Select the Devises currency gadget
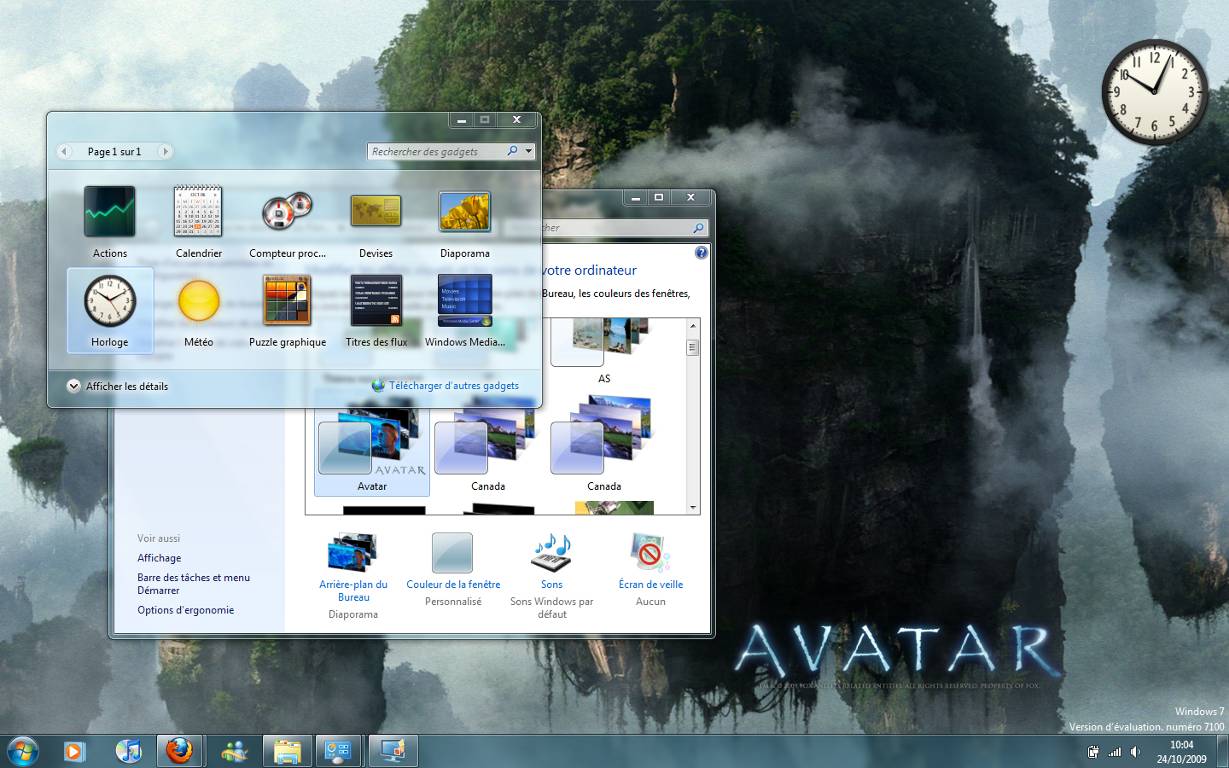Image resolution: width=1229 pixels, height=768 pixels. click(x=376, y=222)
